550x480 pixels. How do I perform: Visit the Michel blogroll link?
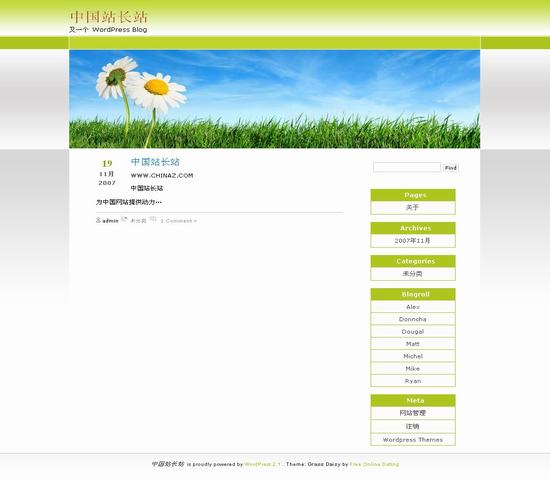413,356
